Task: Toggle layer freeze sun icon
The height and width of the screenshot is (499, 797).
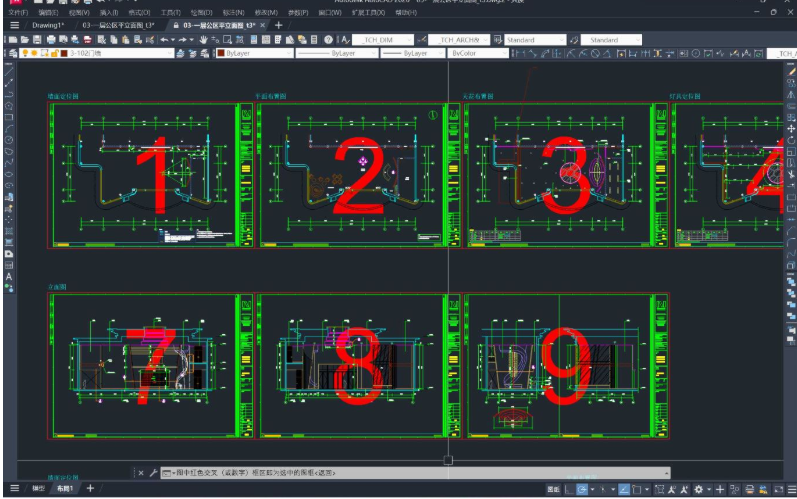Action: [34, 53]
